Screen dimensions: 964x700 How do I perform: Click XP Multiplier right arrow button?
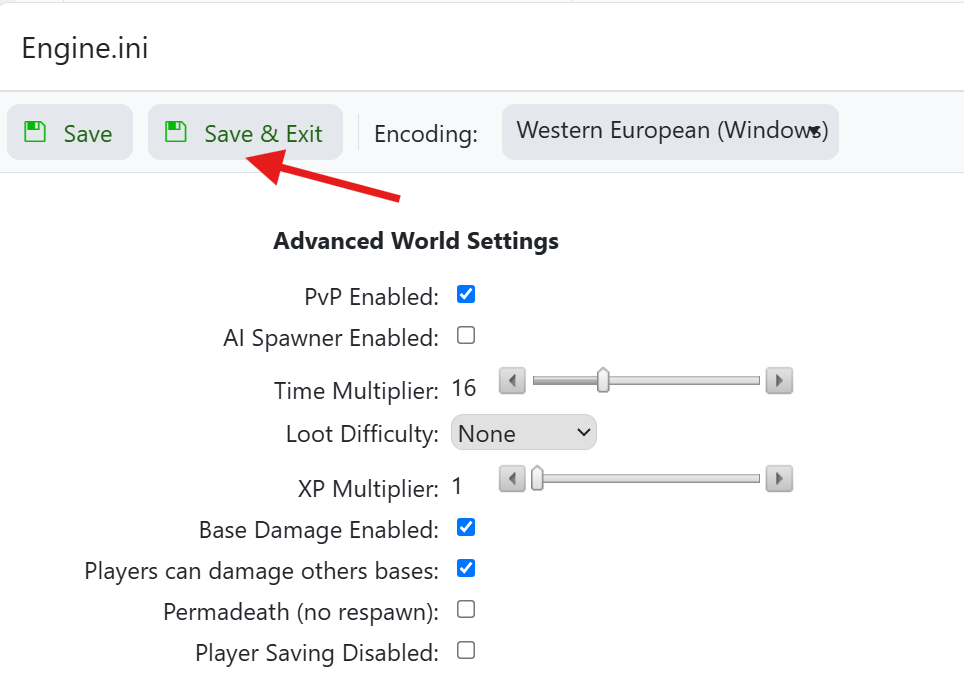click(x=778, y=479)
